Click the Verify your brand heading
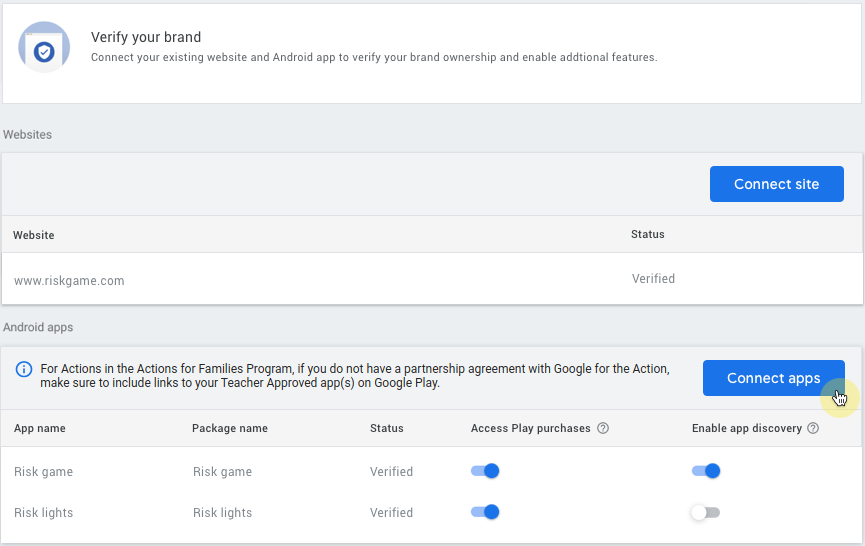Screen dimensions: 865x546 coord(146,37)
